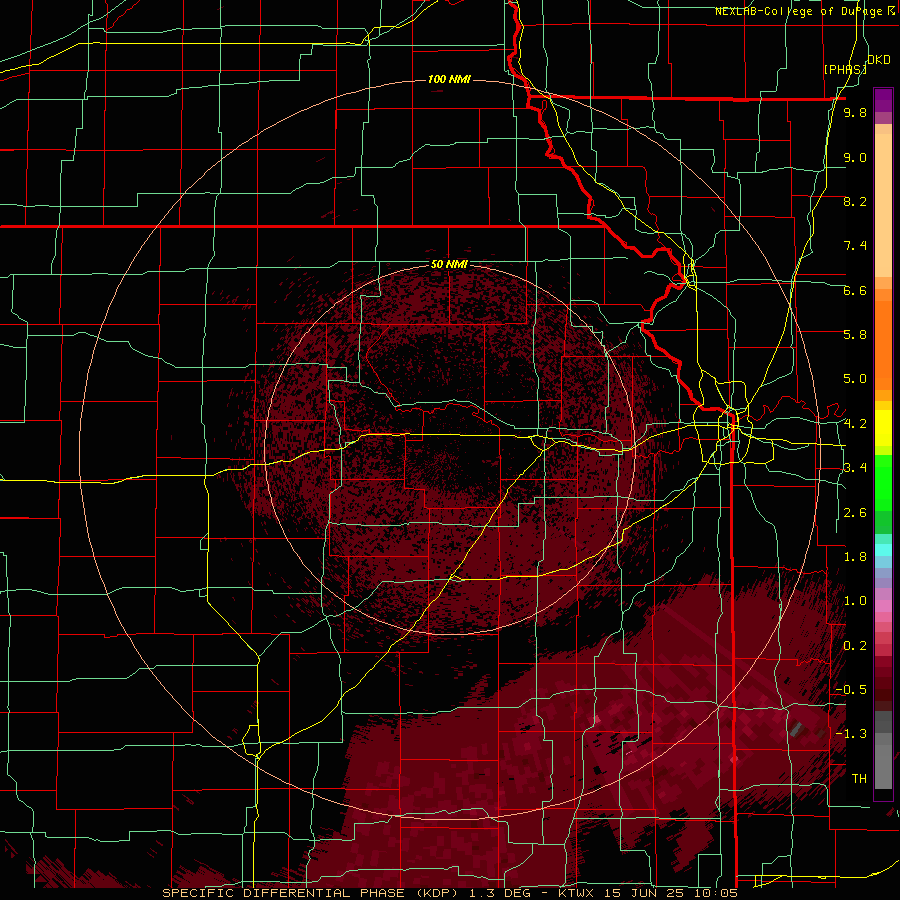Click the TH label on the color scale

coord(859,779)
